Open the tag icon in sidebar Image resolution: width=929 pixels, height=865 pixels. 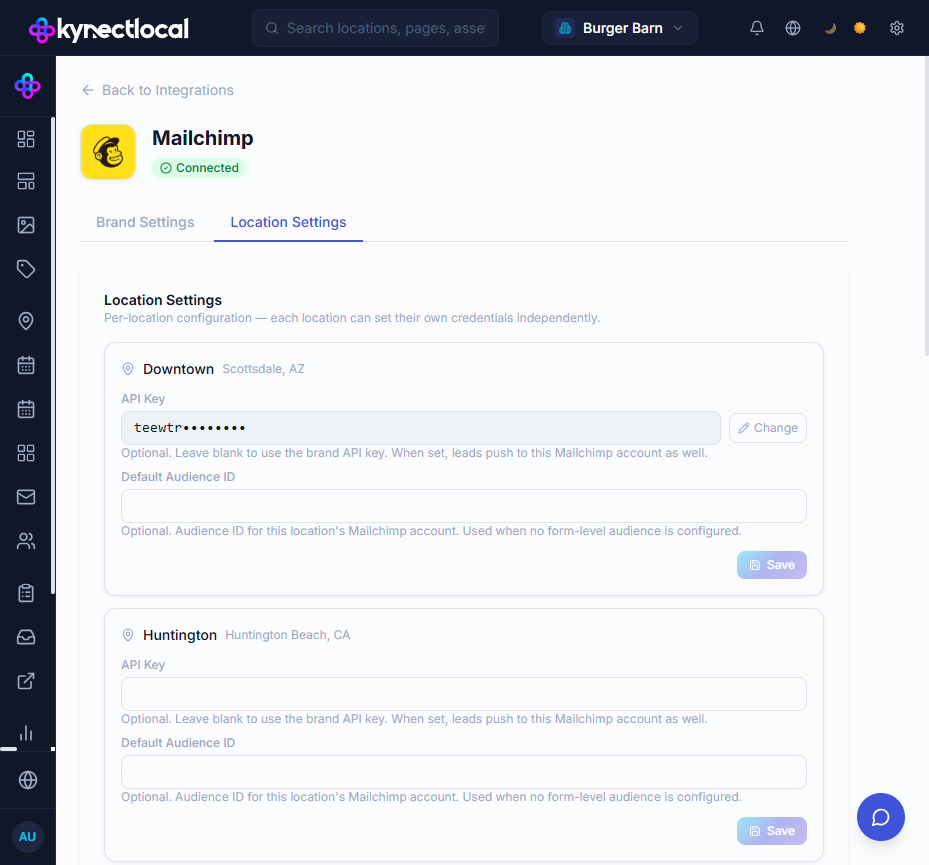click(x=26, y=269)
